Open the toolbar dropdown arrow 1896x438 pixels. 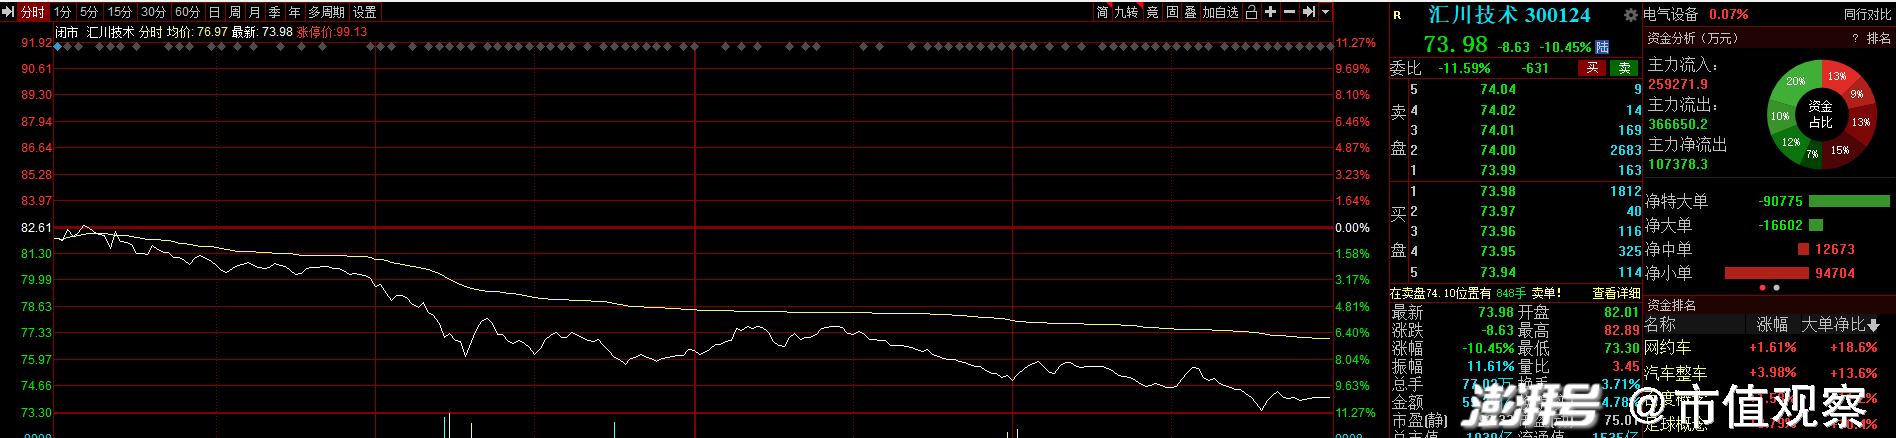(1326, 12)
